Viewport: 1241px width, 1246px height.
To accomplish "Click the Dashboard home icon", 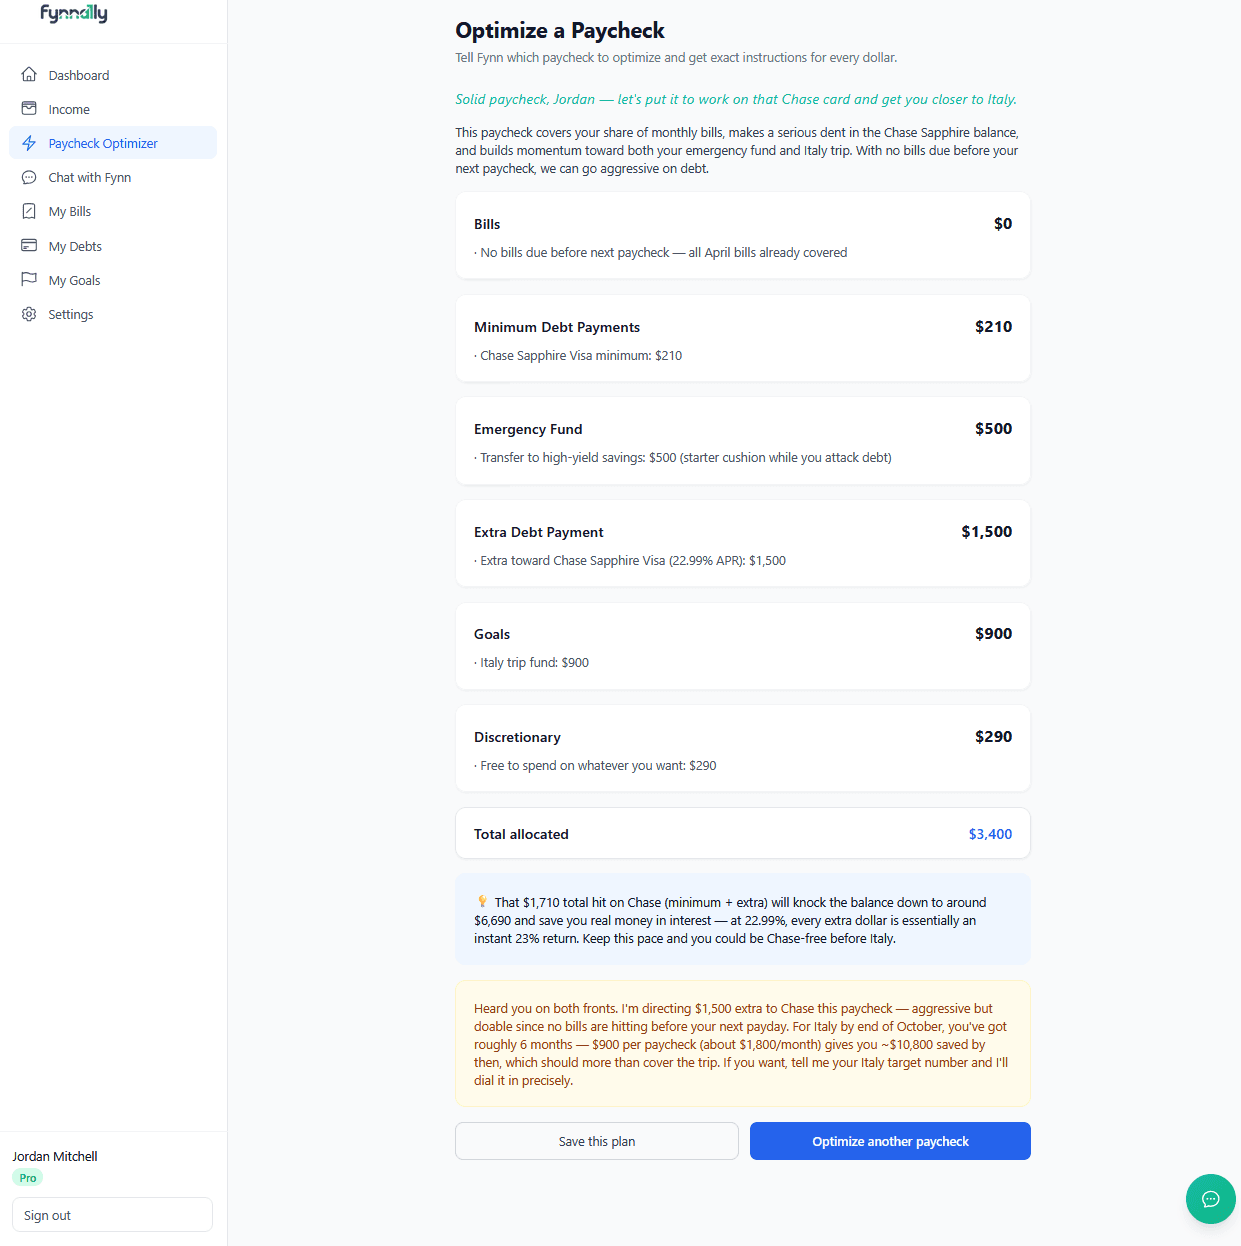I will point(30,74).
